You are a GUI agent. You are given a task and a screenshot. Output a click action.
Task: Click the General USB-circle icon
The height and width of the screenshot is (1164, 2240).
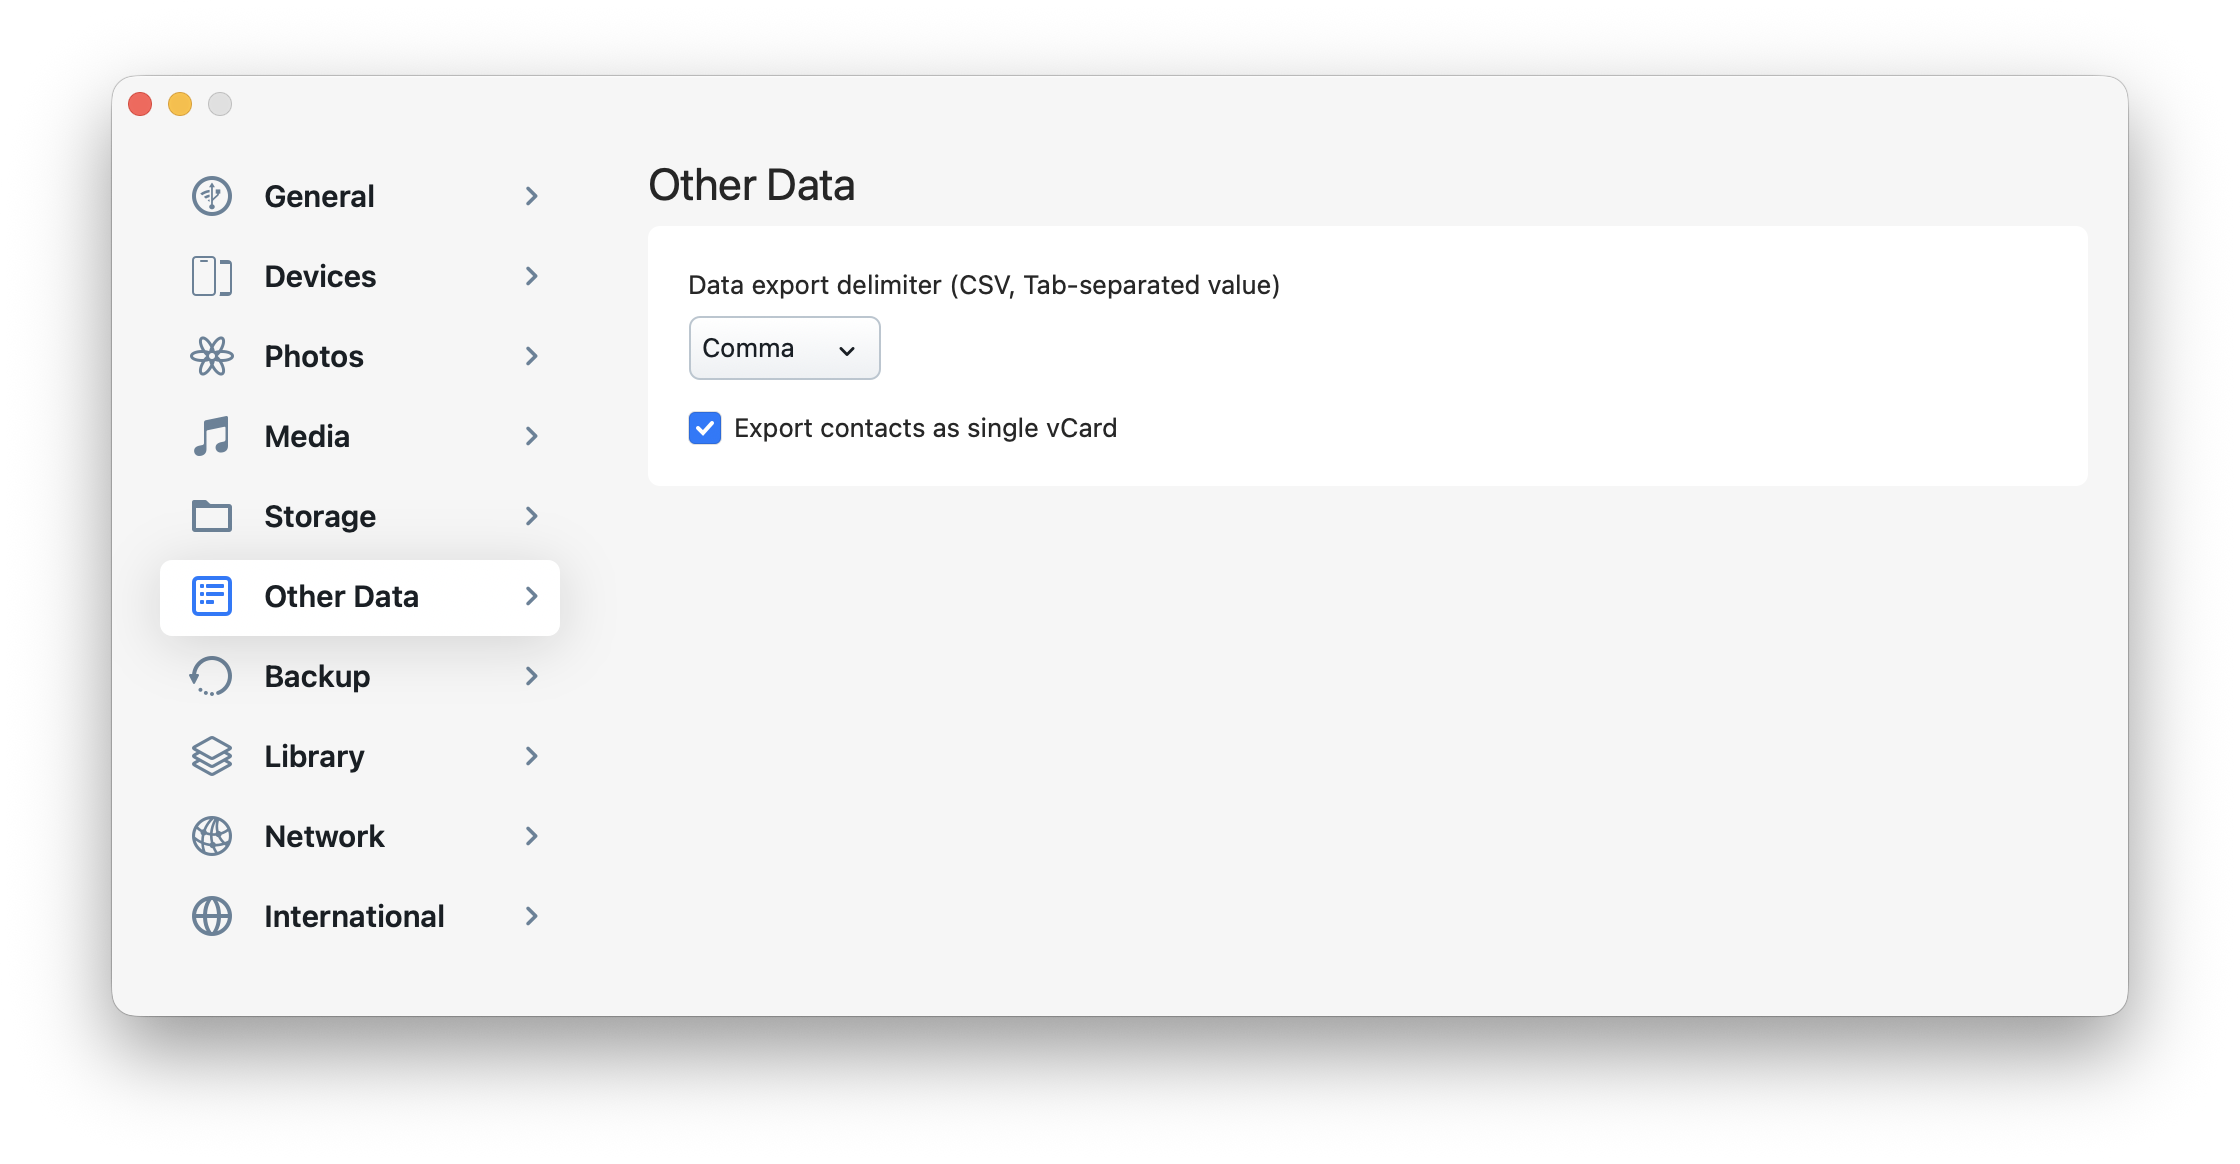click(x=212, y=196)
